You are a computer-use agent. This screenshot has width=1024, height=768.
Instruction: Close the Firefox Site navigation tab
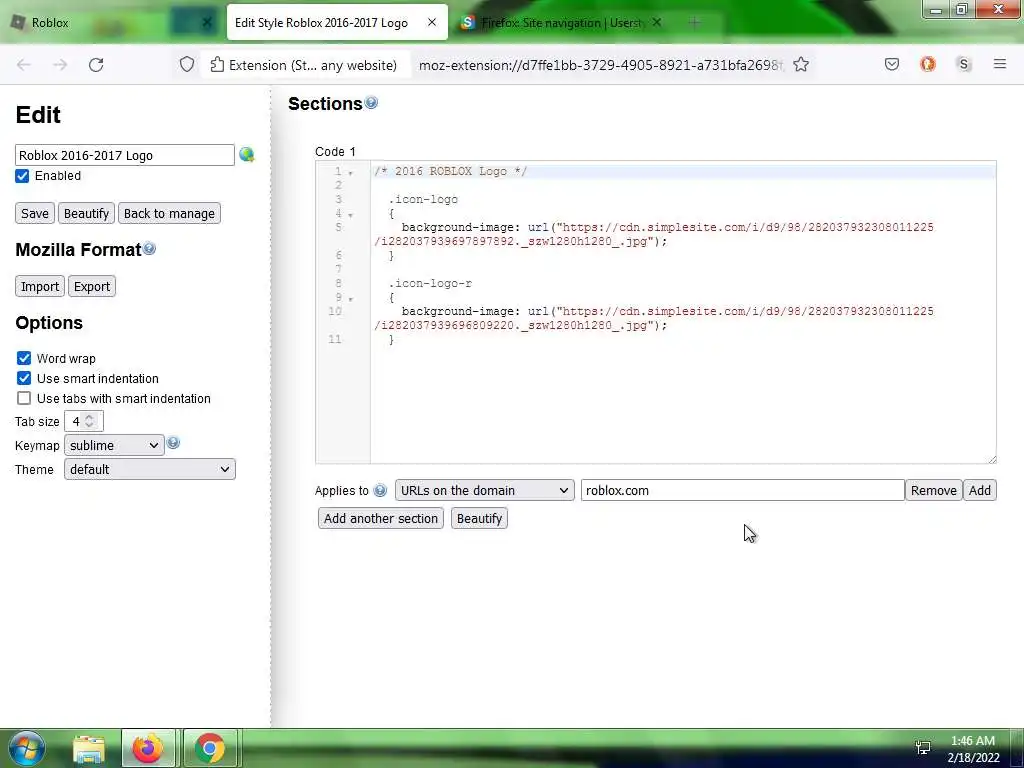pyautogui.click(x=657, y=22)
